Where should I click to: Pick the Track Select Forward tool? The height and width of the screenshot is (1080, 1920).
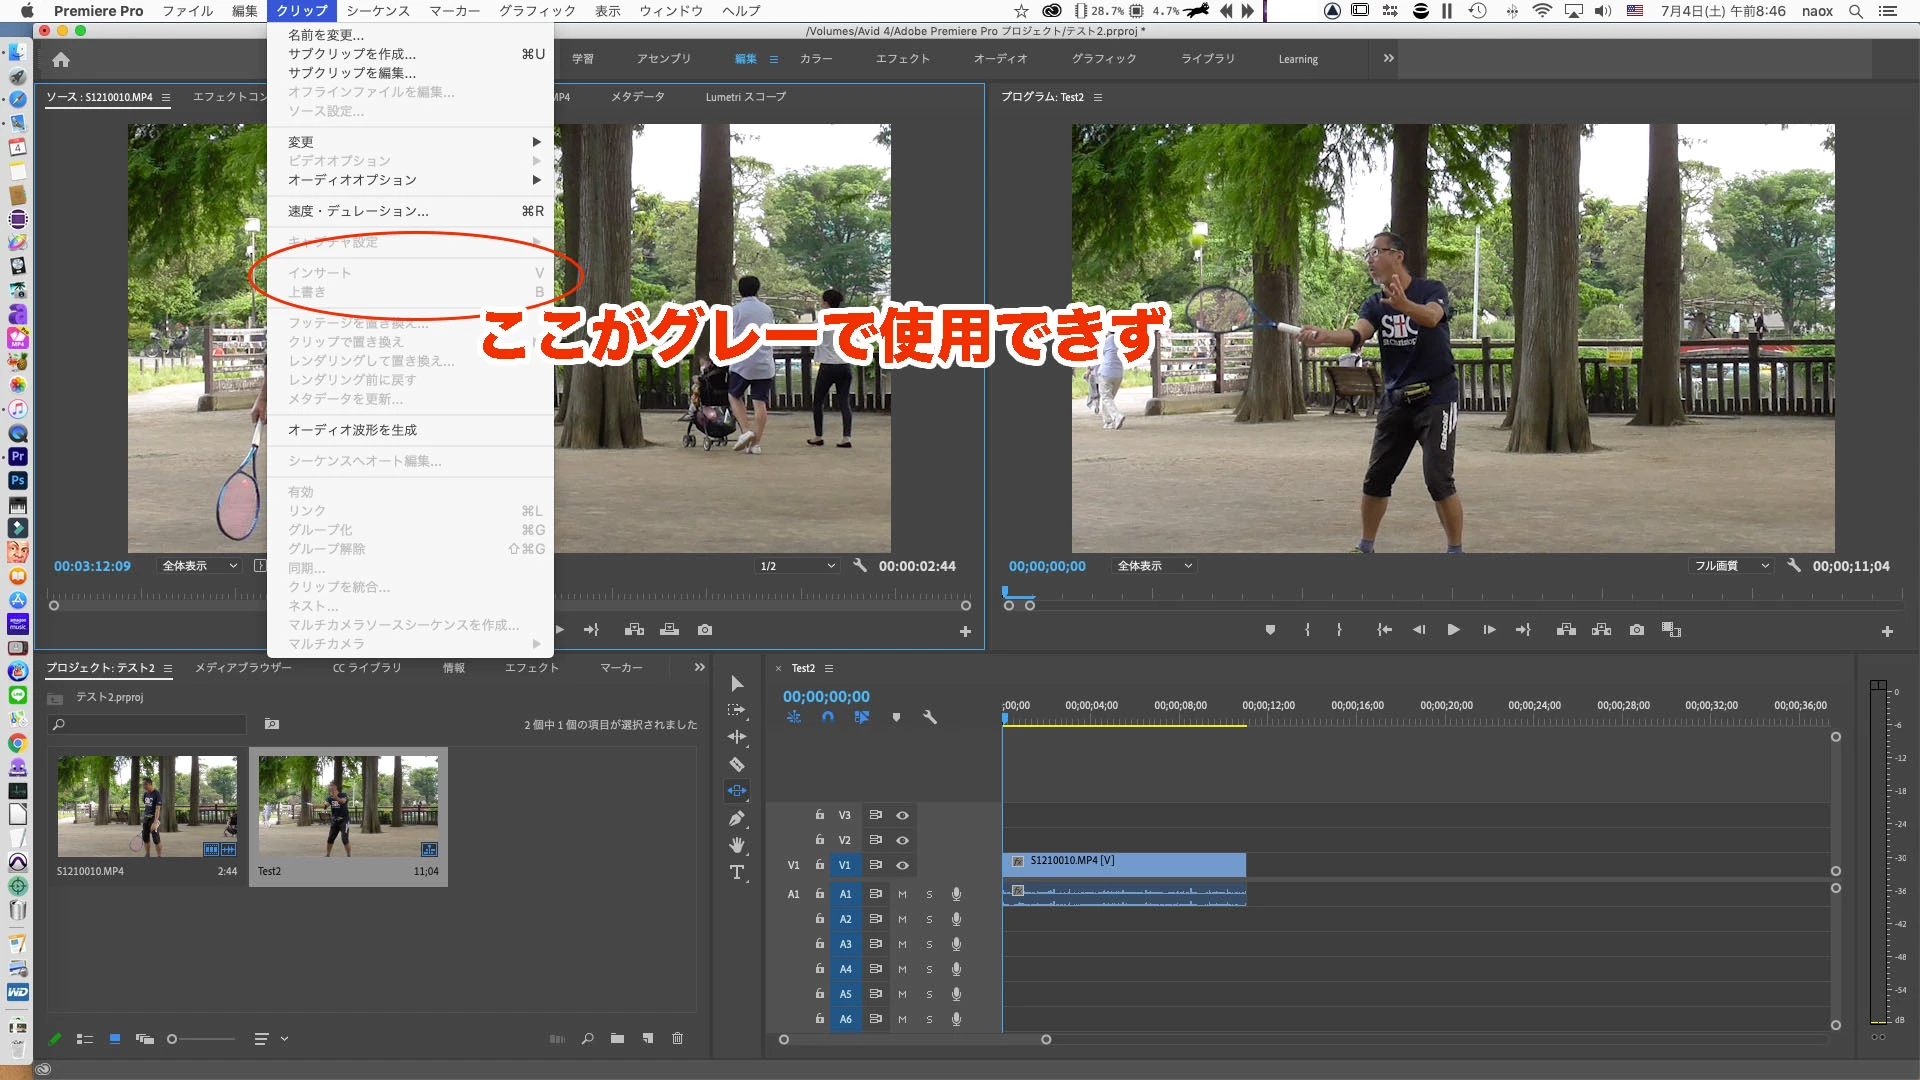(x=737, y=710)
